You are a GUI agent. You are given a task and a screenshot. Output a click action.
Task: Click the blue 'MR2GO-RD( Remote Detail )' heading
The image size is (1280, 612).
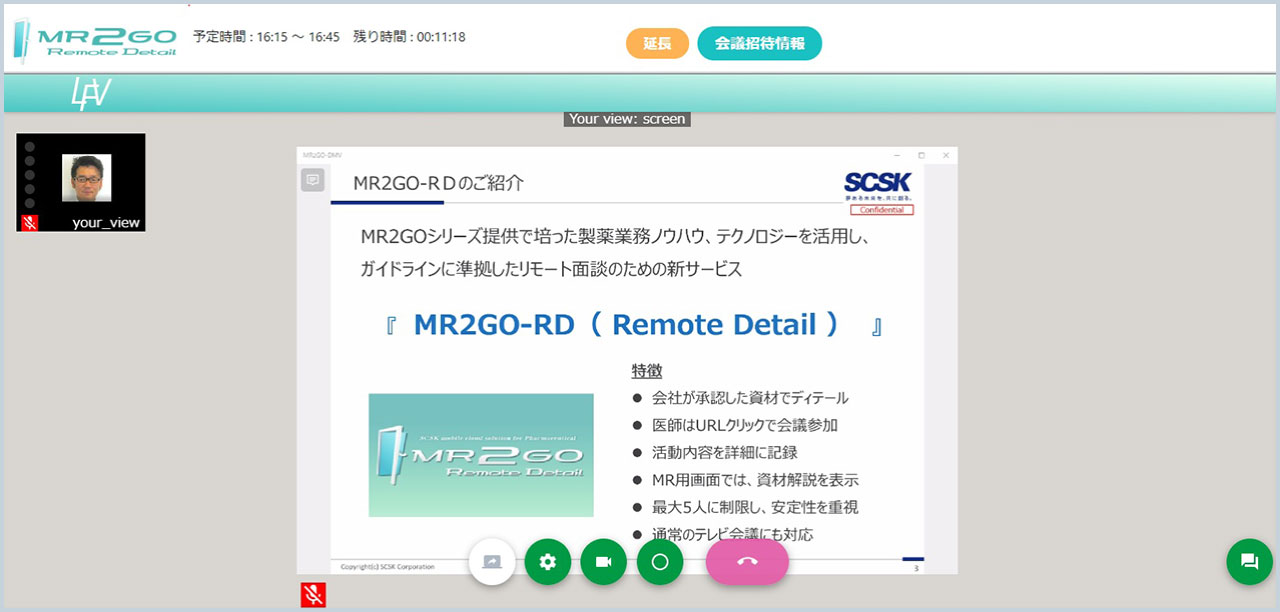click(x=634, y=325)
